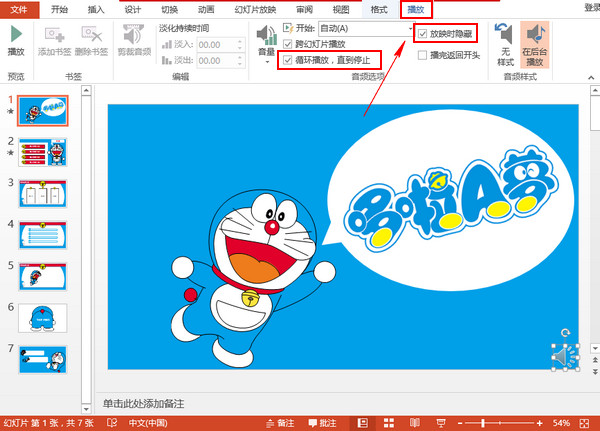Screen dimensions: 600x431
Task: Switch to Normal view in the status bar
Action: pyautogui.click(x=362, y=423)
